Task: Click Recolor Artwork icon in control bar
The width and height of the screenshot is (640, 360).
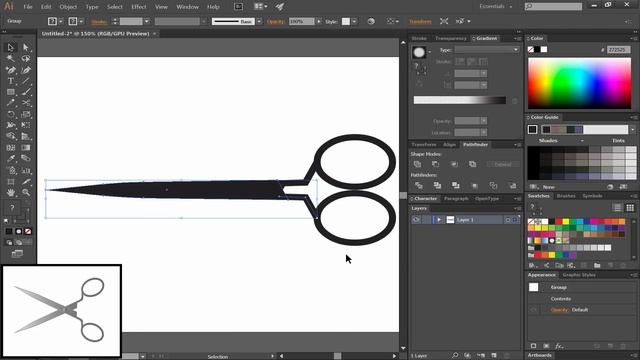Action: click(371, 21)
